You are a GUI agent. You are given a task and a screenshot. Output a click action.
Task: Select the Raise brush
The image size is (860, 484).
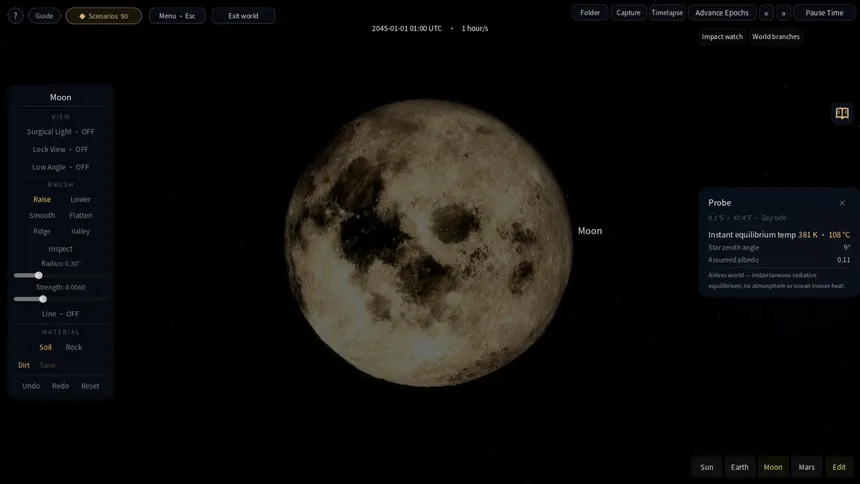tap(42, 199)
